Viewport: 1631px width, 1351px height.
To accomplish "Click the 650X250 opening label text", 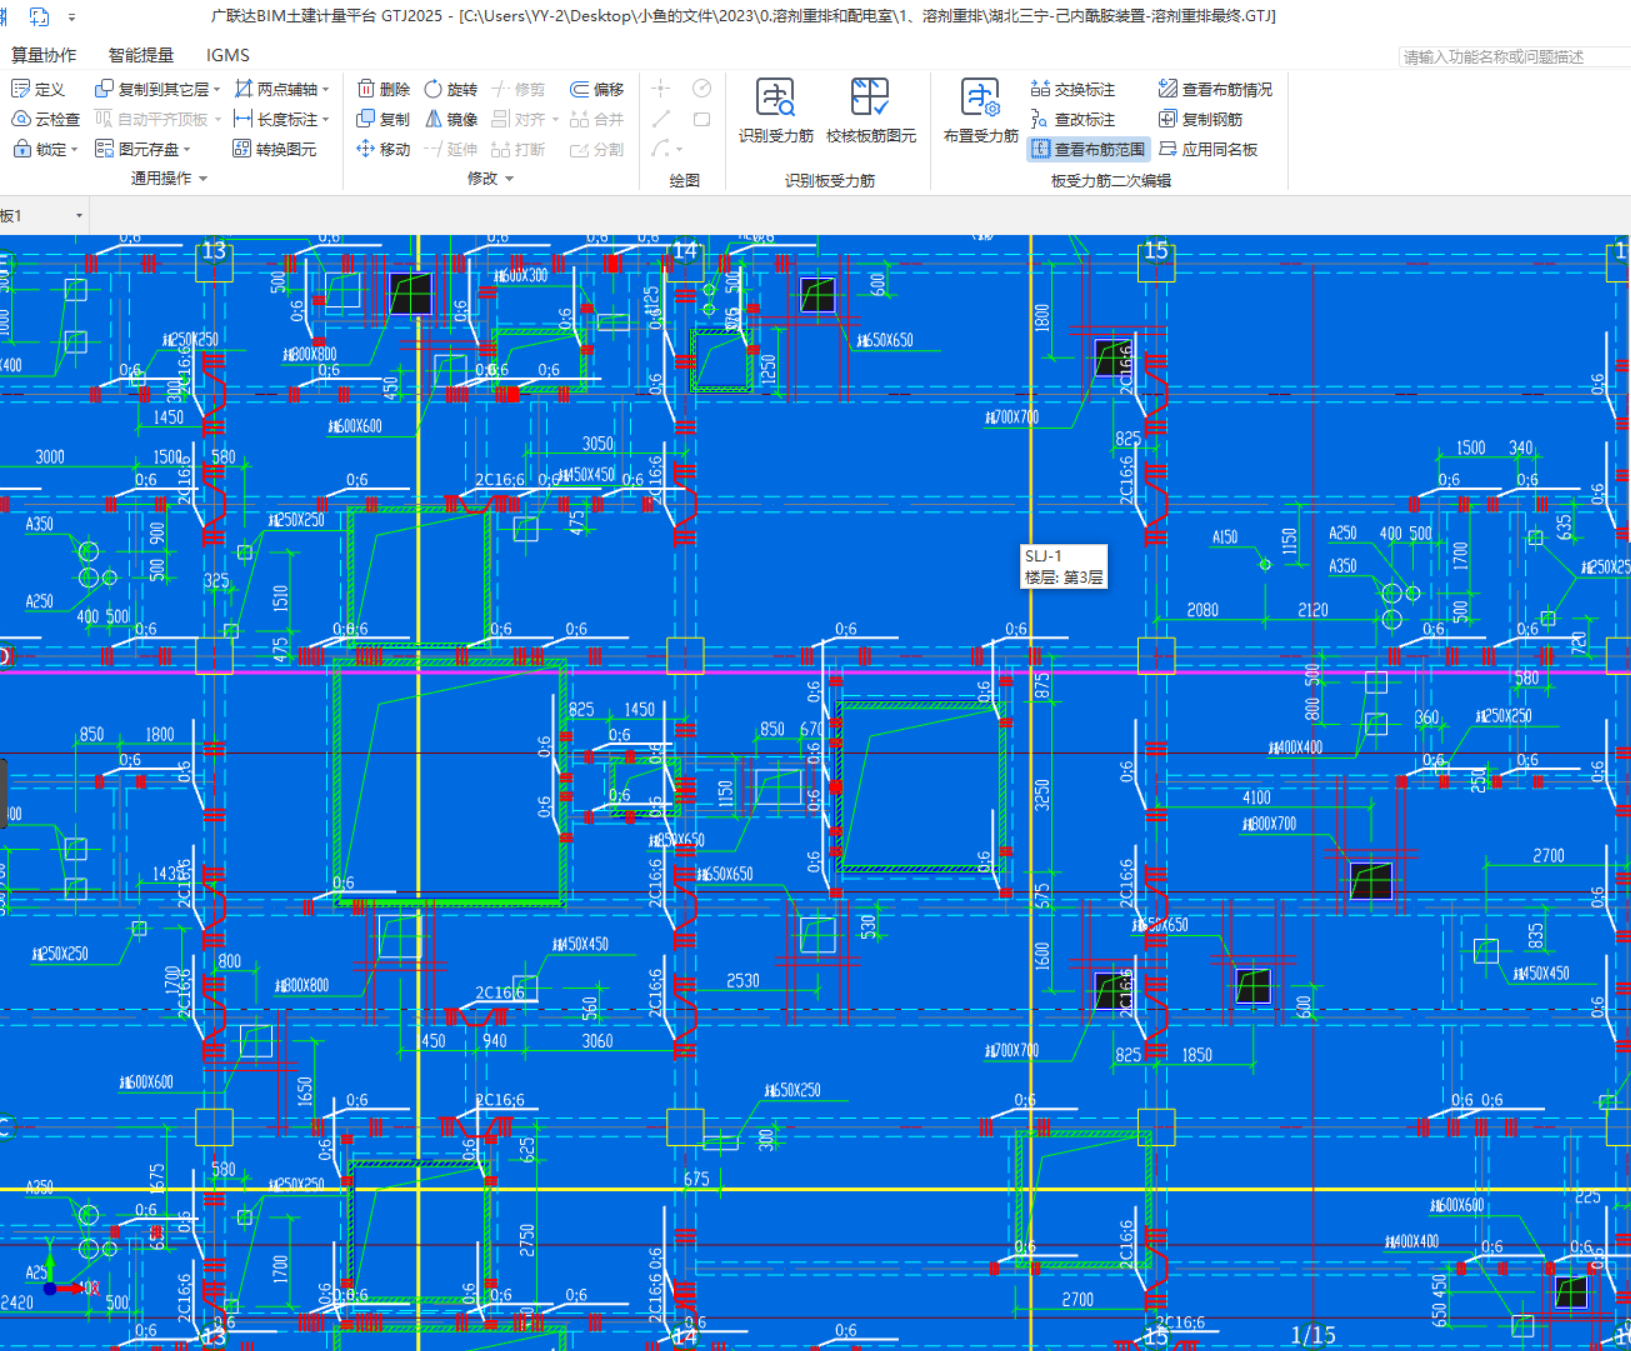I will pos(793,1089).
